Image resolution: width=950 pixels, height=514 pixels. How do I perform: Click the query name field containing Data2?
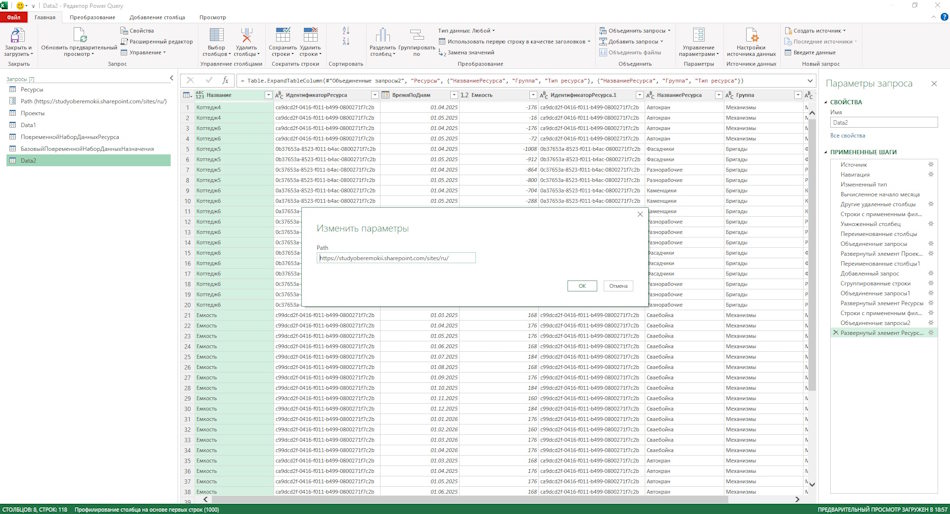tap(883, 122)
